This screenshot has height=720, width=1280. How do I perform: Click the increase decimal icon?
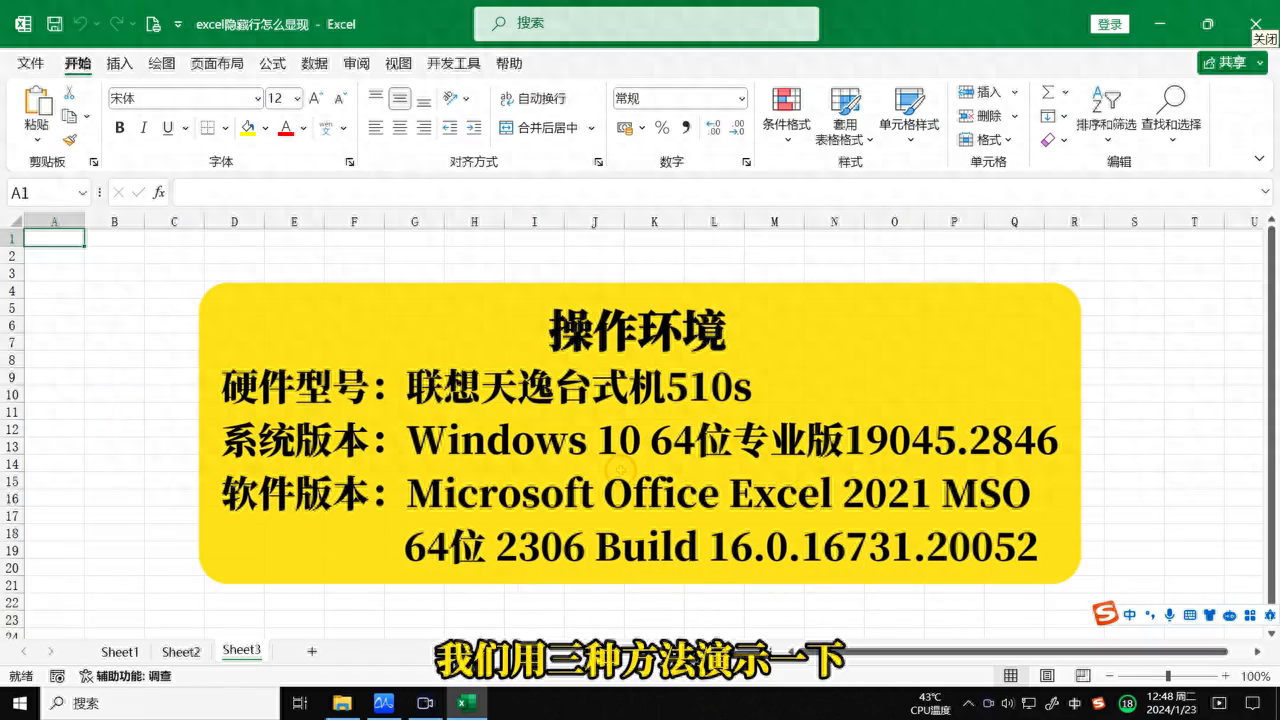click(713, 128)
